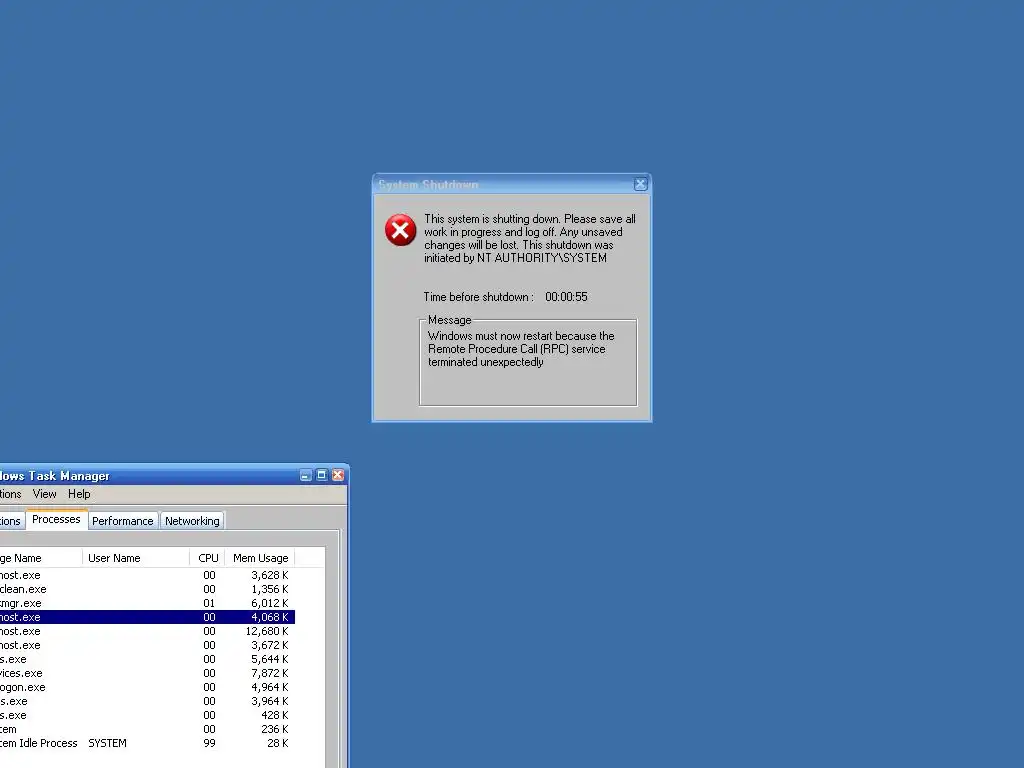Select the process using 4,964 K memory

(x=147, y=687)
